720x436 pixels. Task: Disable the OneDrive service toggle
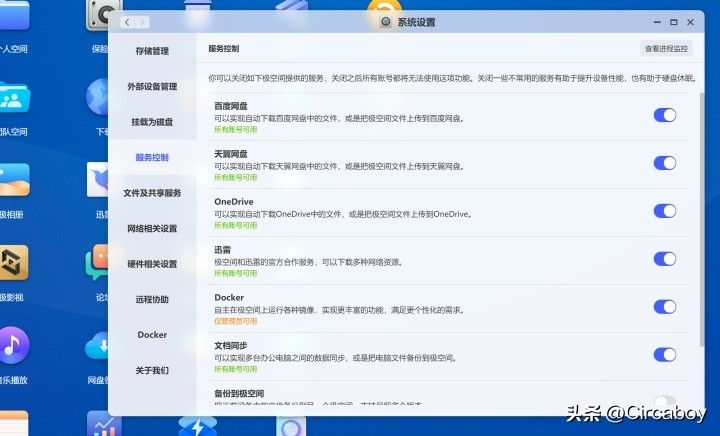665,211
